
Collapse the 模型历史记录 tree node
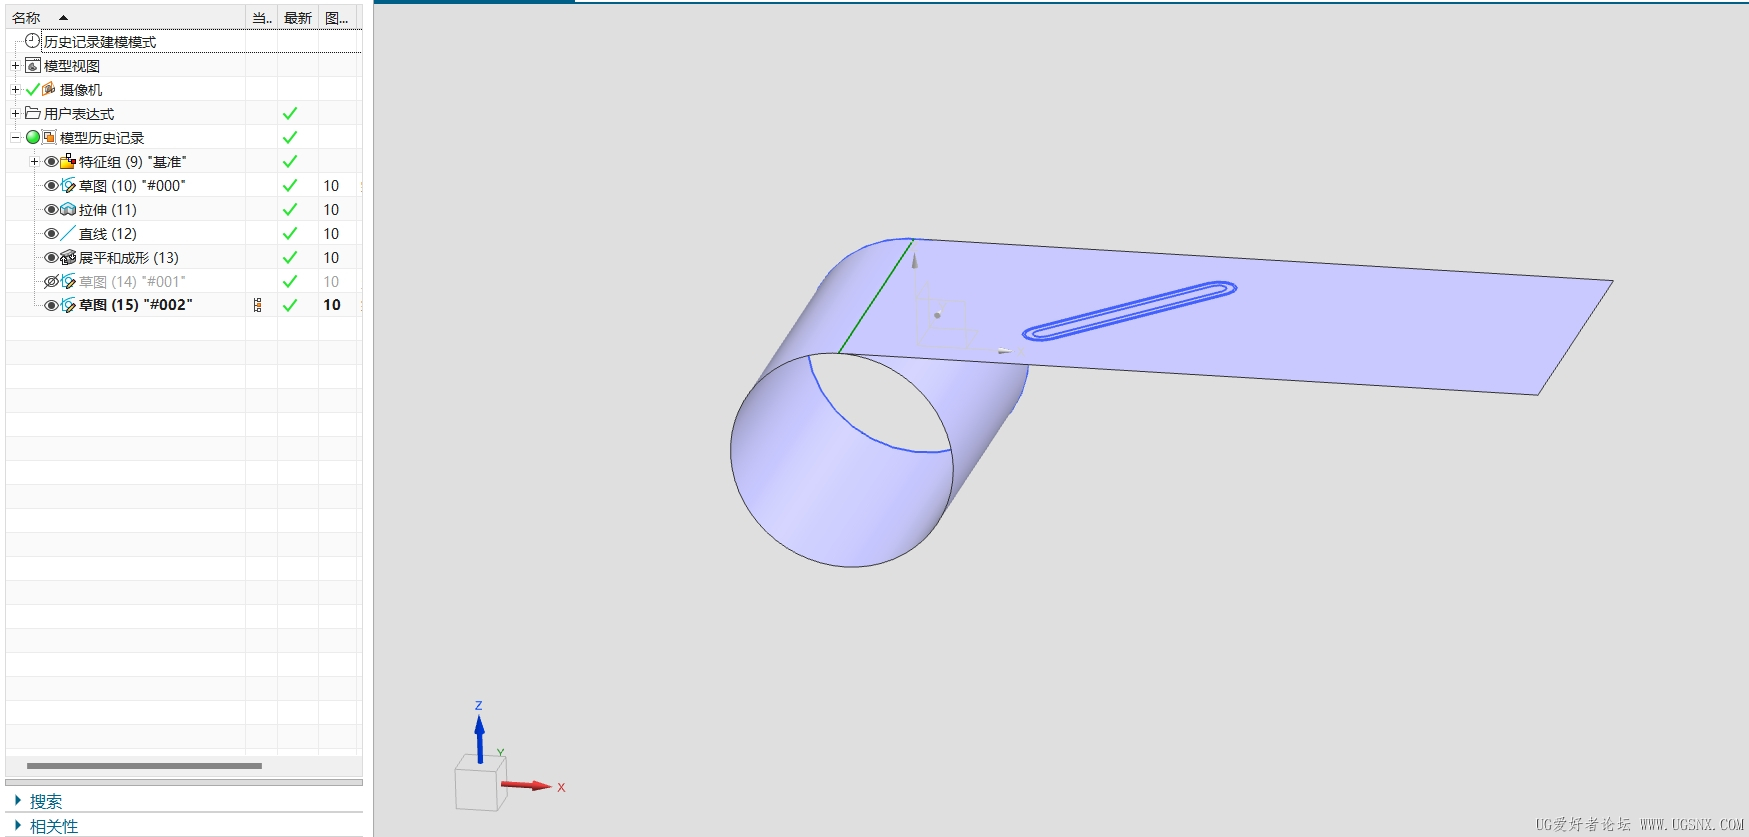[x=15, y=138]
